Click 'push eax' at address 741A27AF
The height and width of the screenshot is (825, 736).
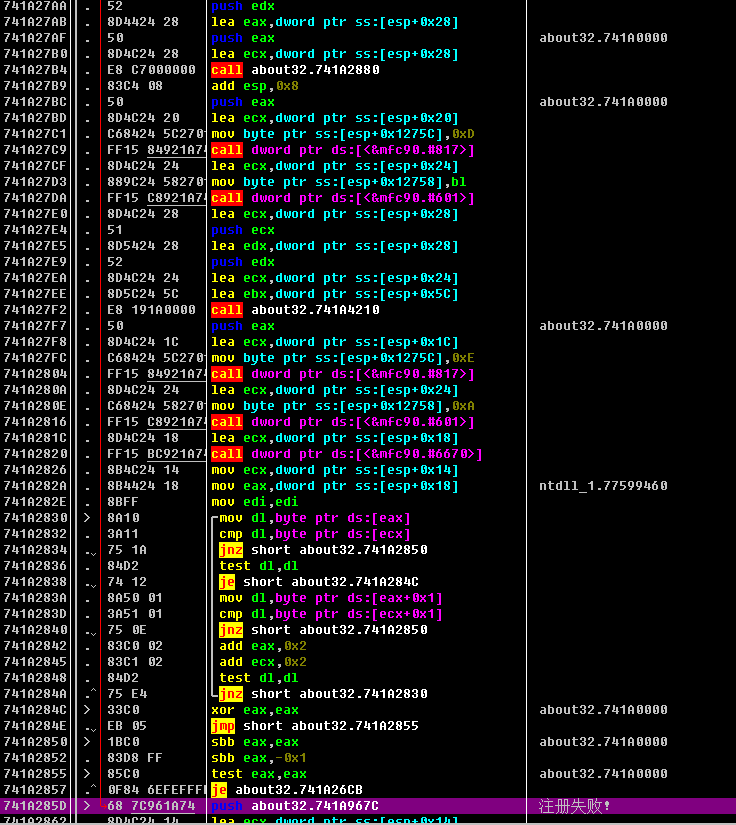point(243,38)
